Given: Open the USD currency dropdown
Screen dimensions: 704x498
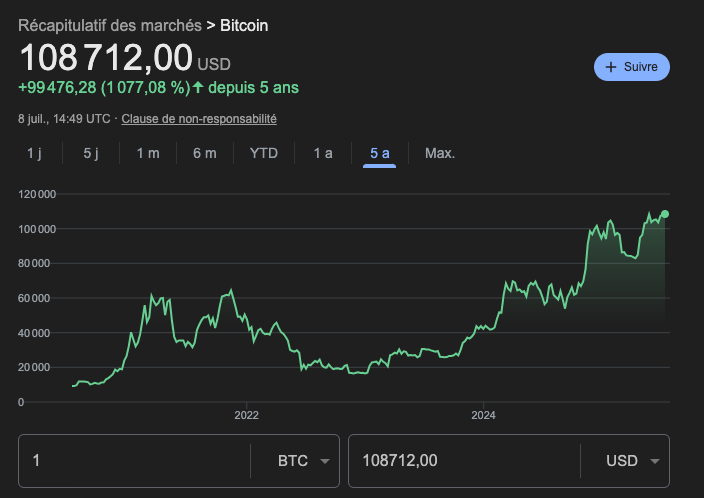Looking at the screenshot, I should point(633,461).
